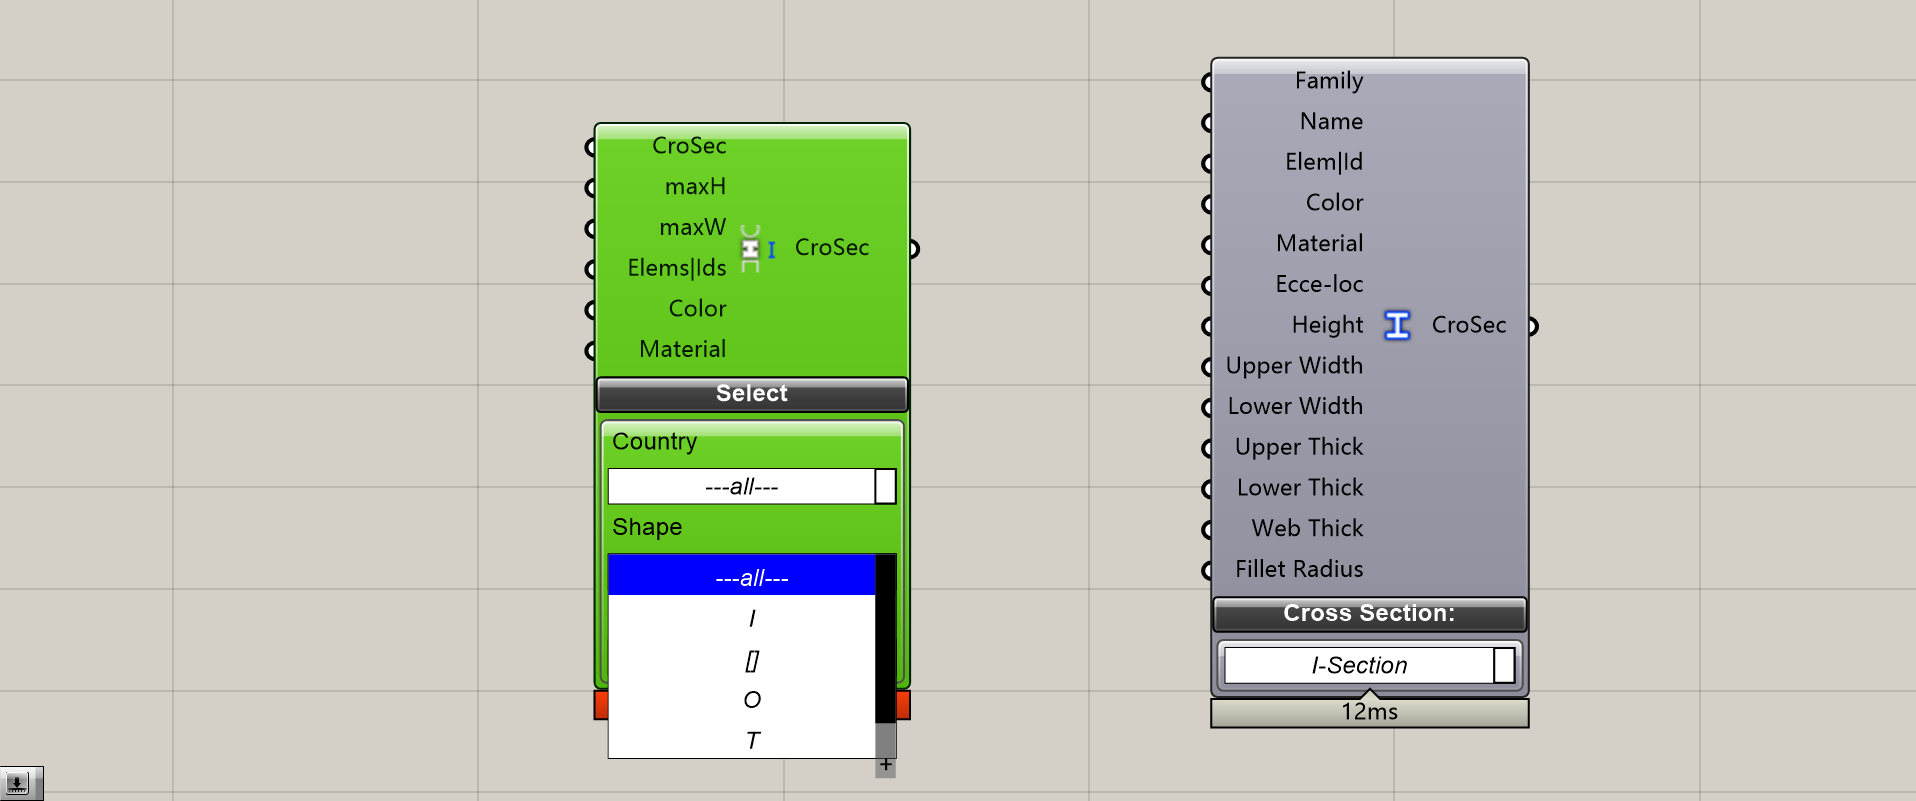Screen dimensions: 1916x801
Task: Click the Family input grip
Action: point(1207,81)
